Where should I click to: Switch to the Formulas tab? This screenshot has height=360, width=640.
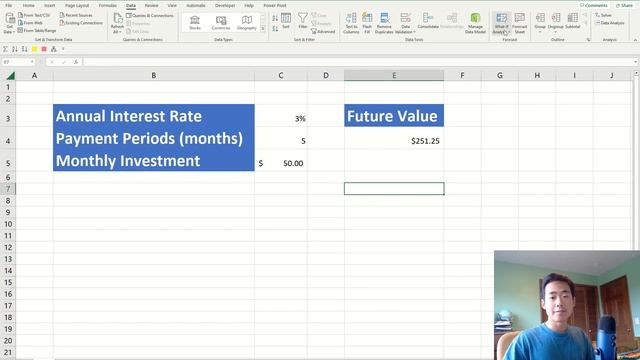[x=107, y=6]
